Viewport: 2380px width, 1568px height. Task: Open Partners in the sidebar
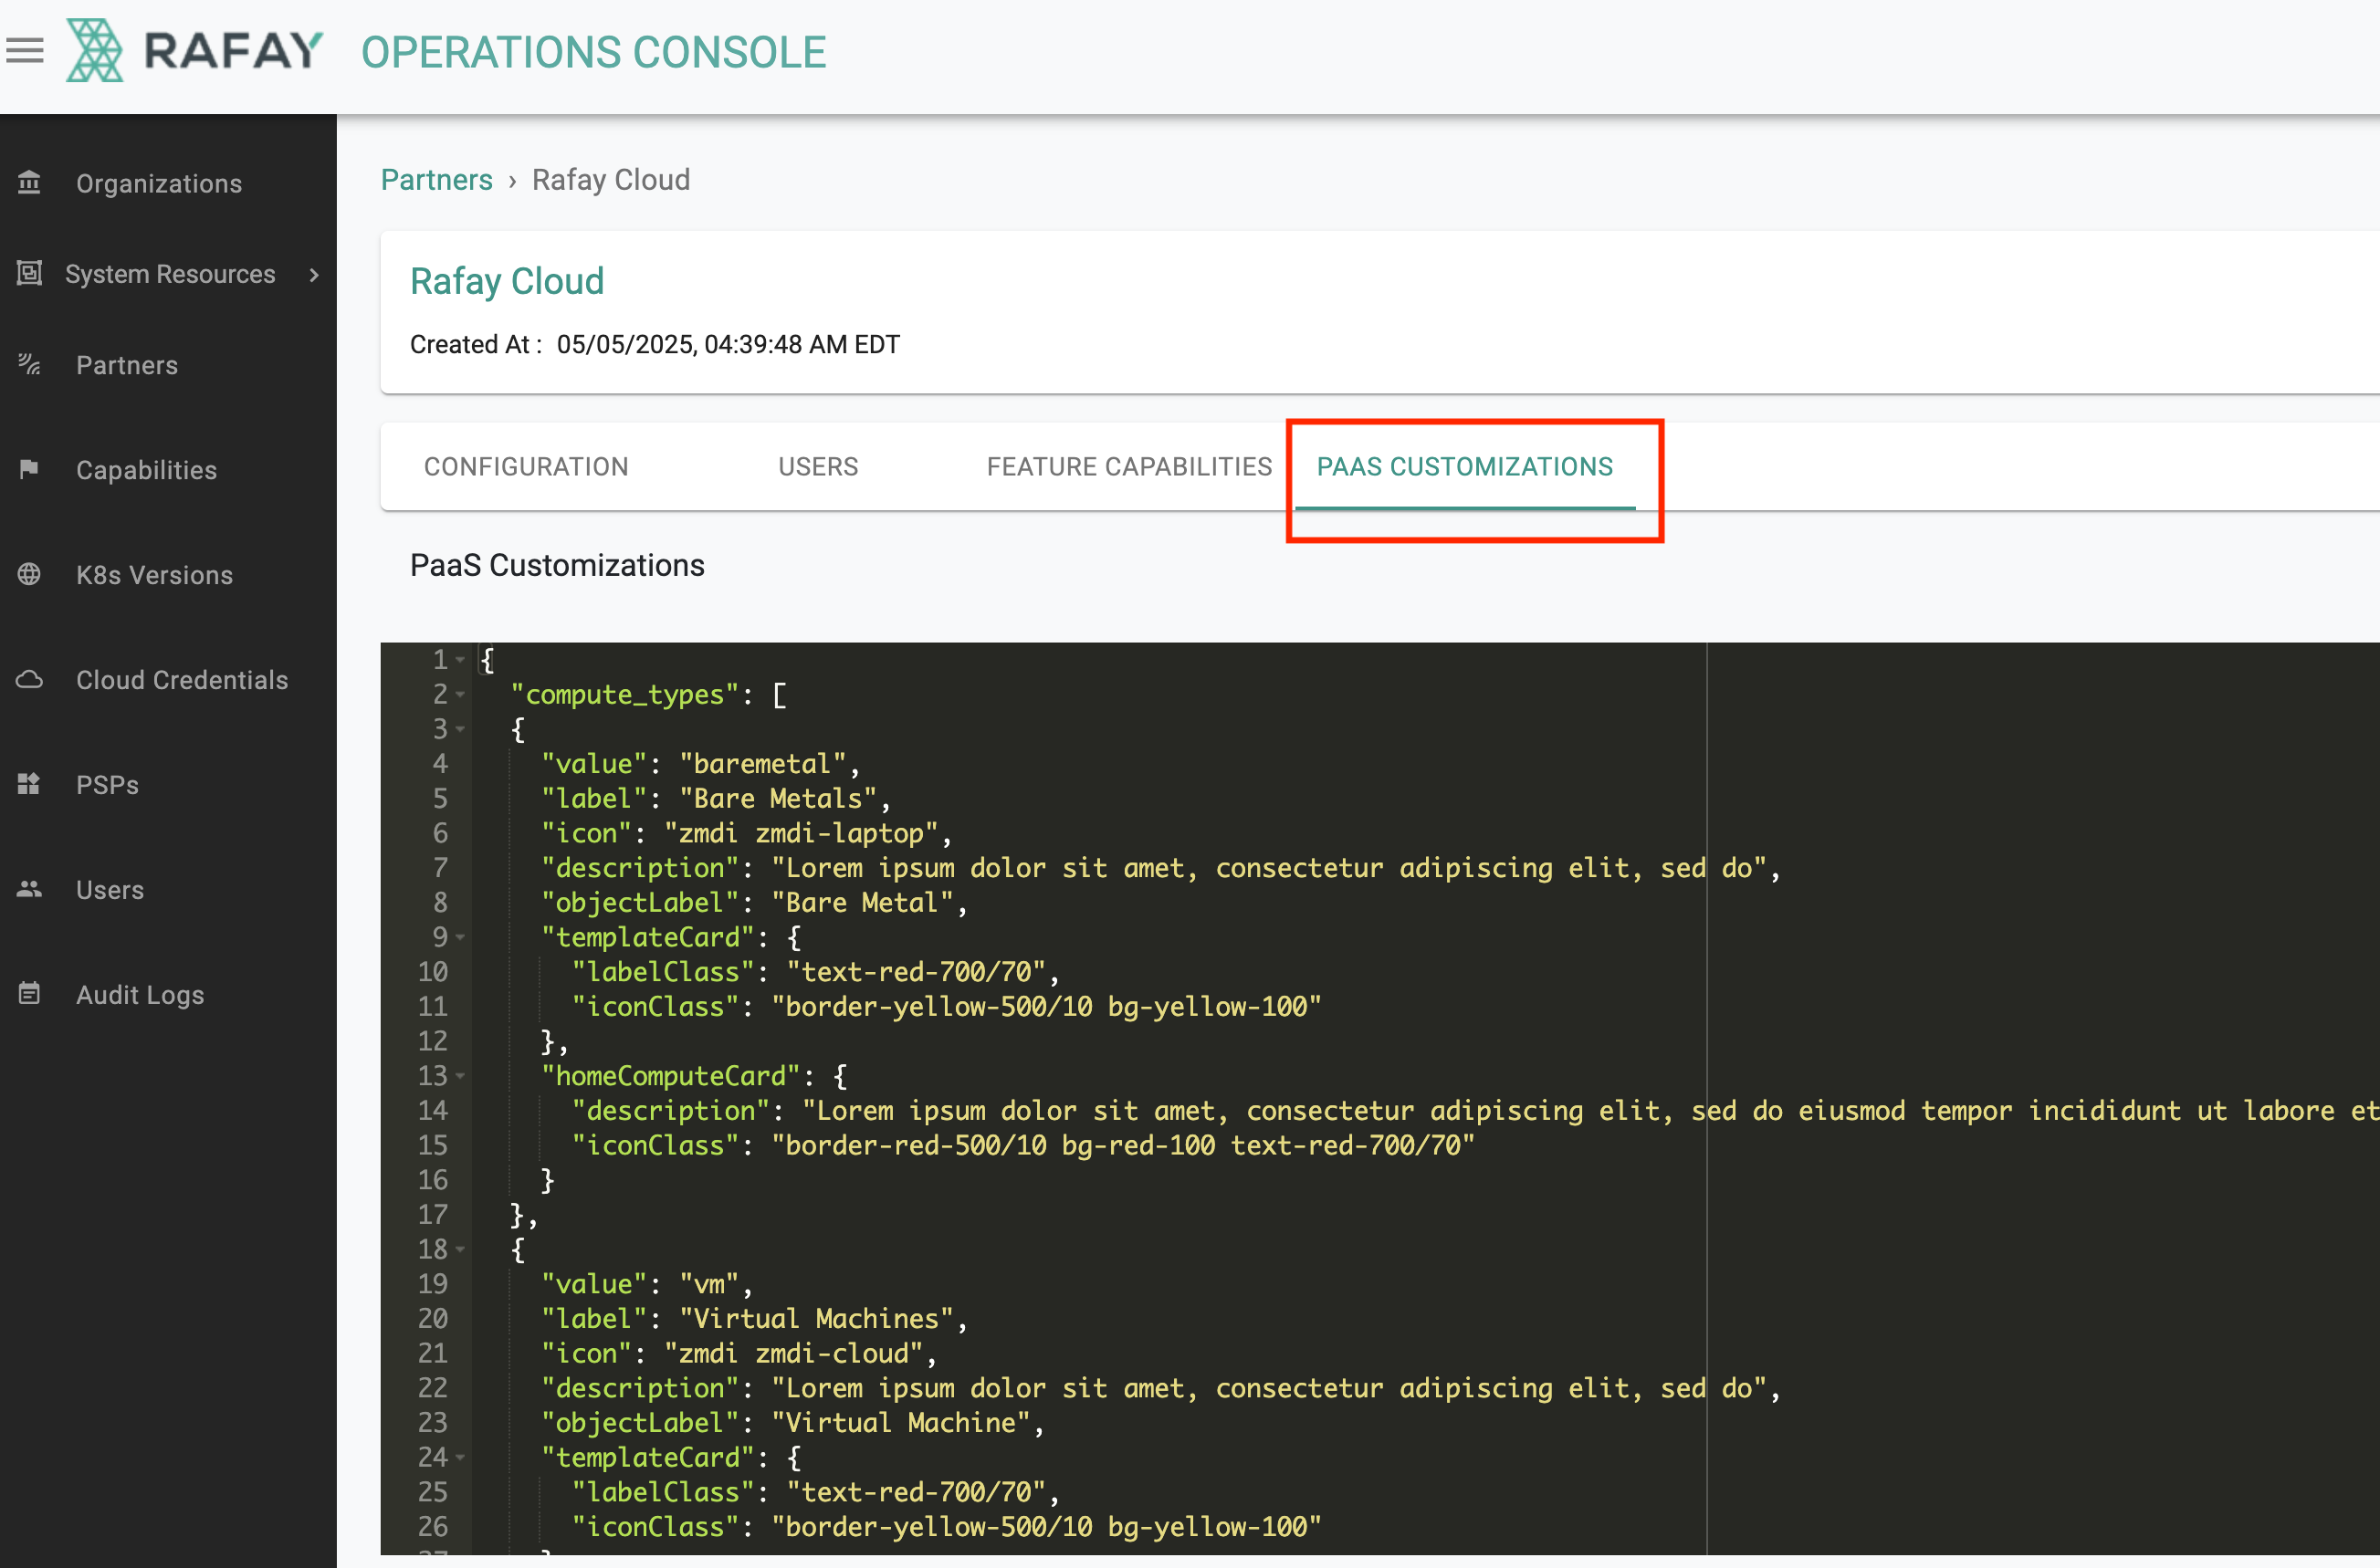(127, 365)
